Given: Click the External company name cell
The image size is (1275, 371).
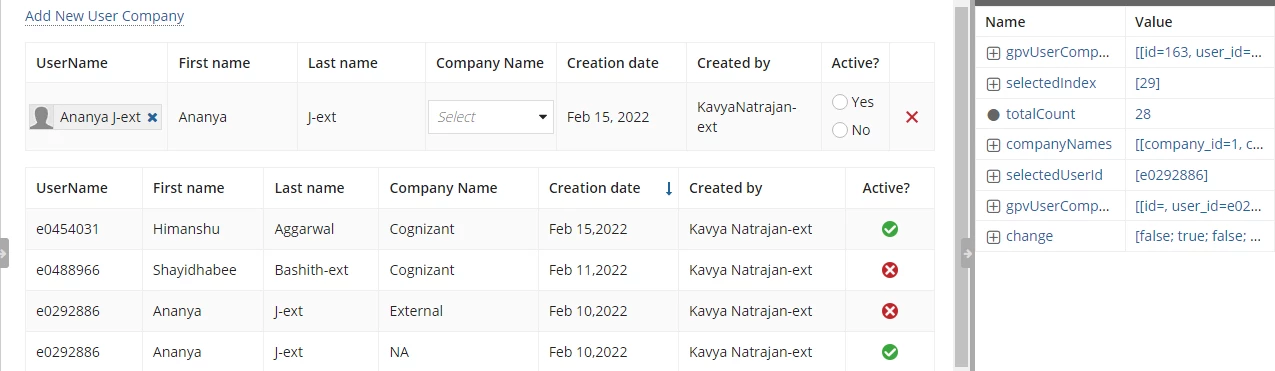Looking at the screenshot, I should click(417, 311).
